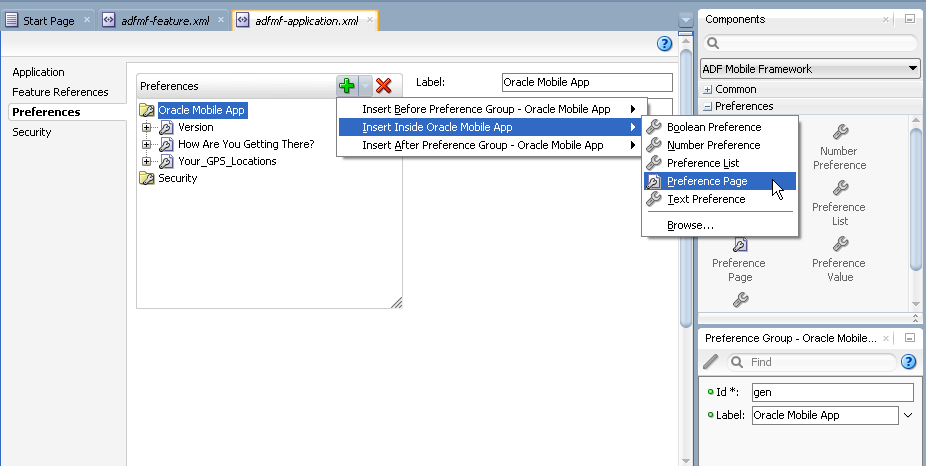Click Find field in property inspector
926x466 pixels.
[x=811, y=362]
